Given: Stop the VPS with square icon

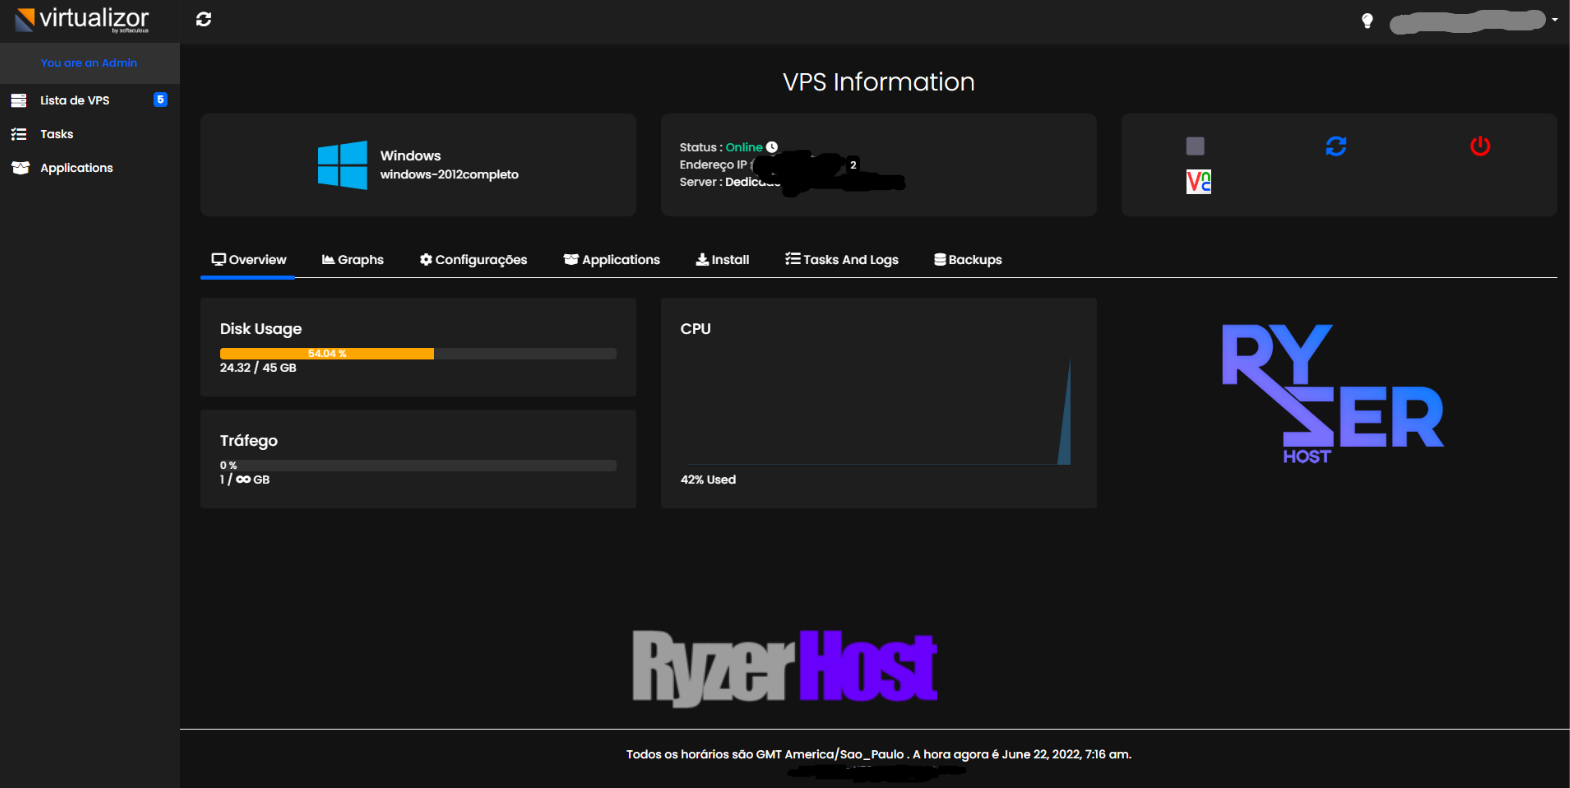Looking at the screenshot, I should click(x=1195, y=146).
